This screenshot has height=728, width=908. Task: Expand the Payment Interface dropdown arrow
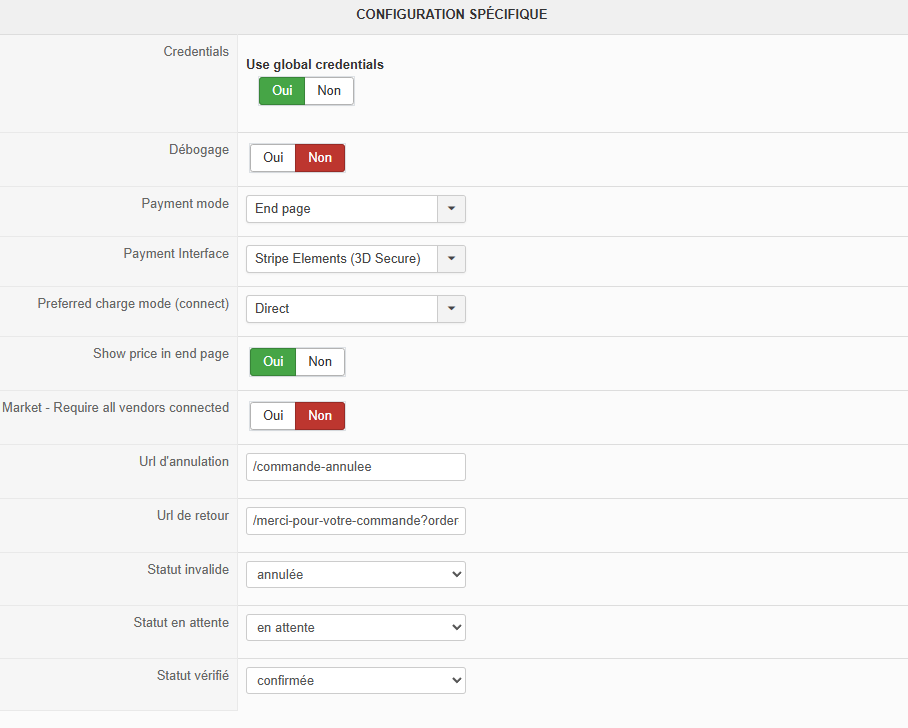click(x=451, y=259)
